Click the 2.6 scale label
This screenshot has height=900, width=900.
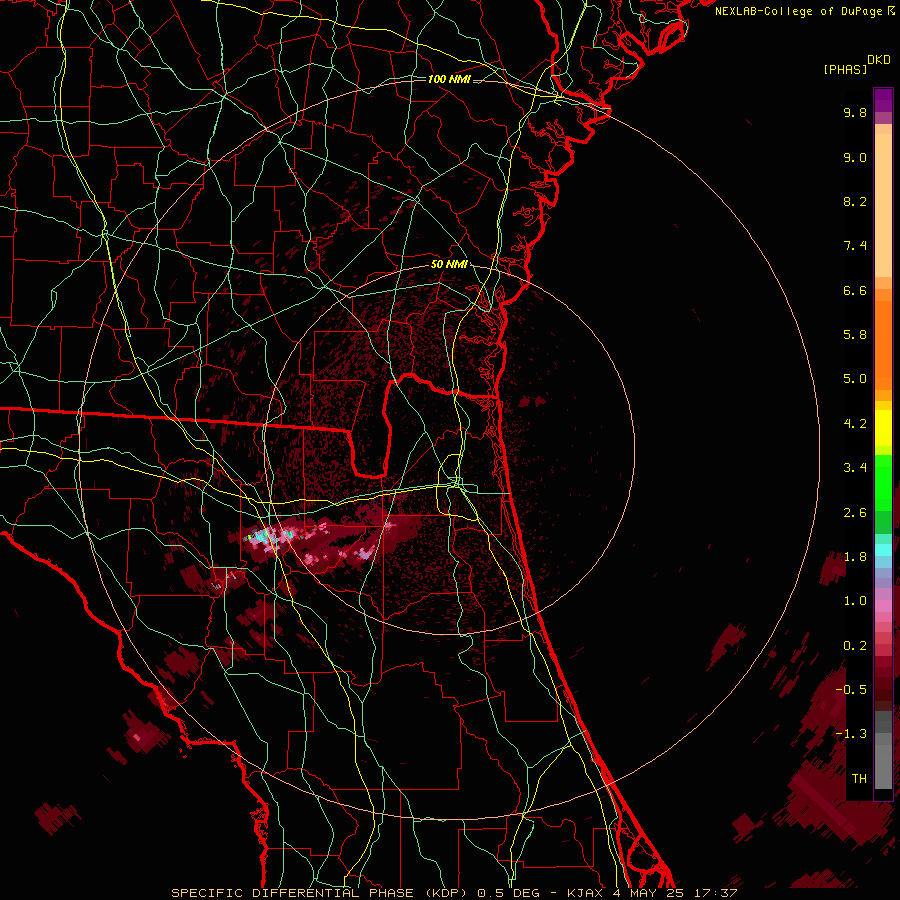[x=855, y=513]
